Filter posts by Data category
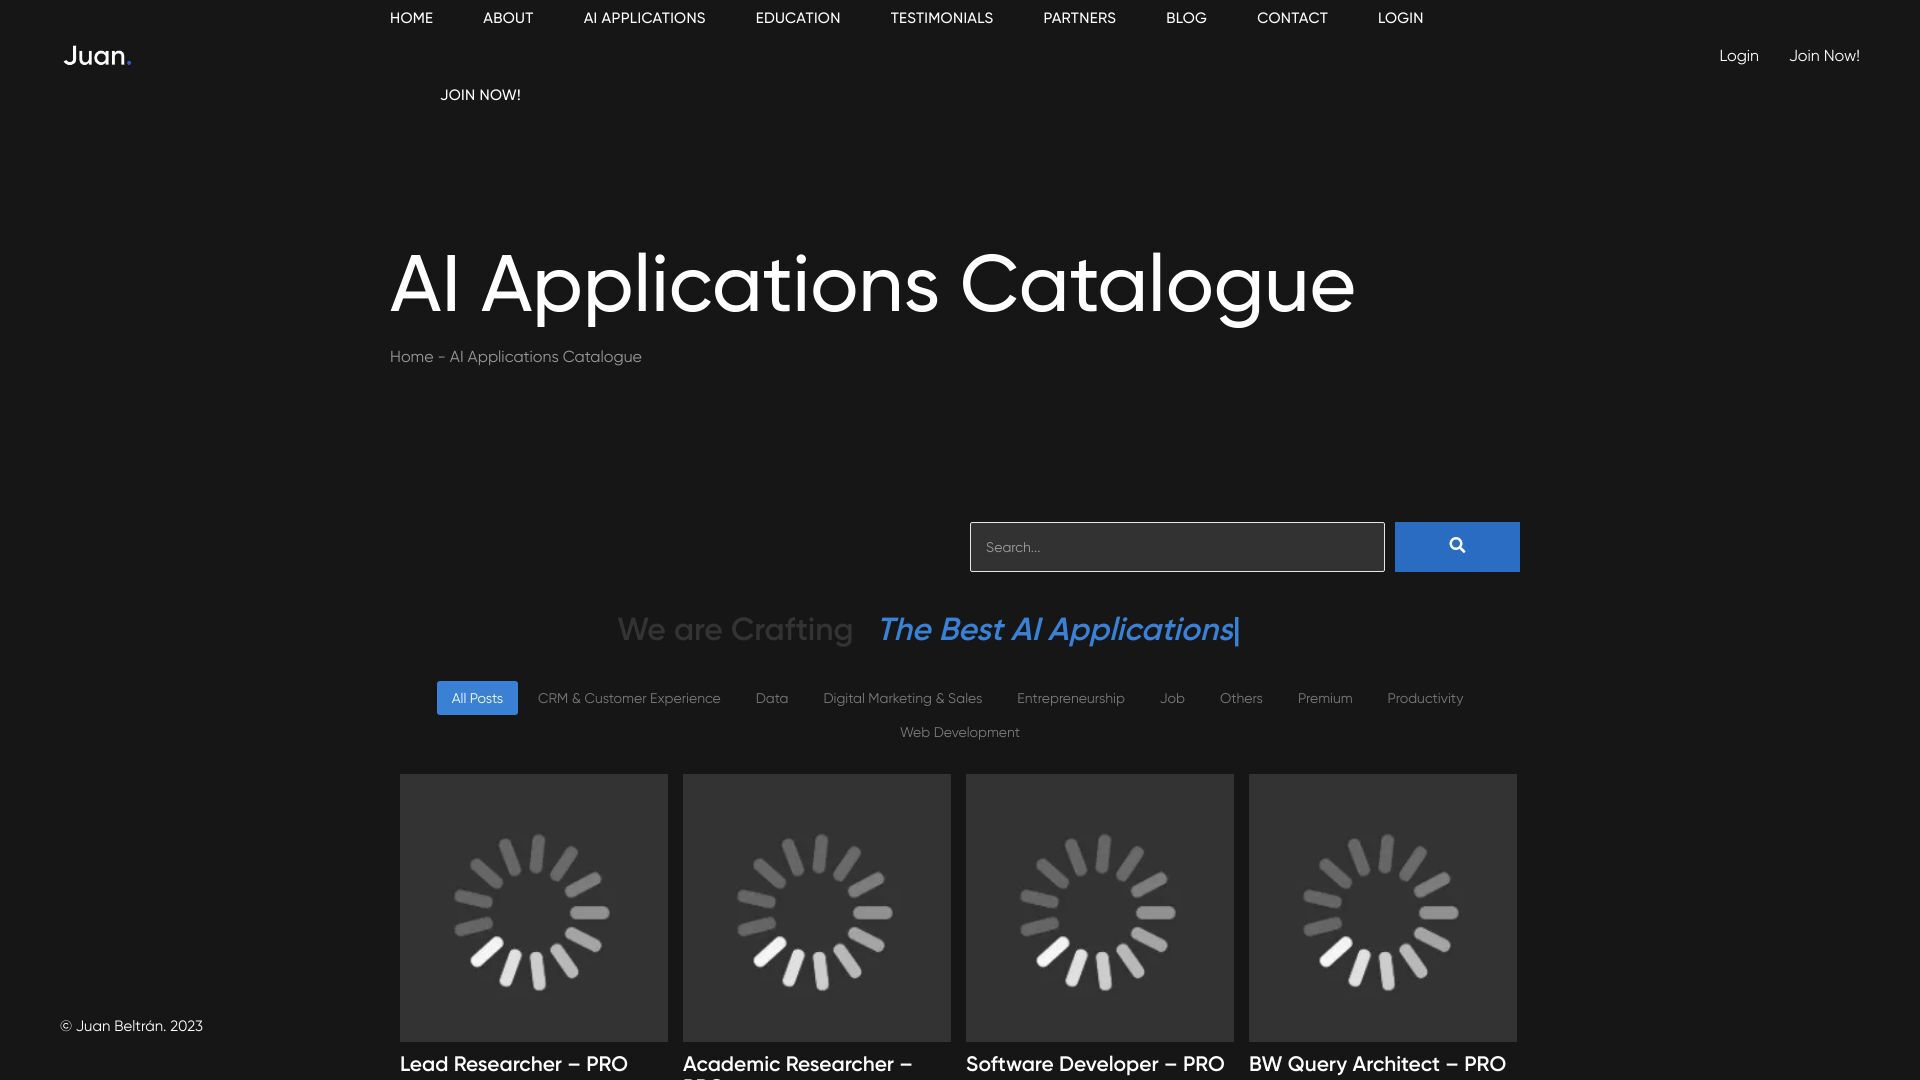1920x1080 pixels. (771, 698)
